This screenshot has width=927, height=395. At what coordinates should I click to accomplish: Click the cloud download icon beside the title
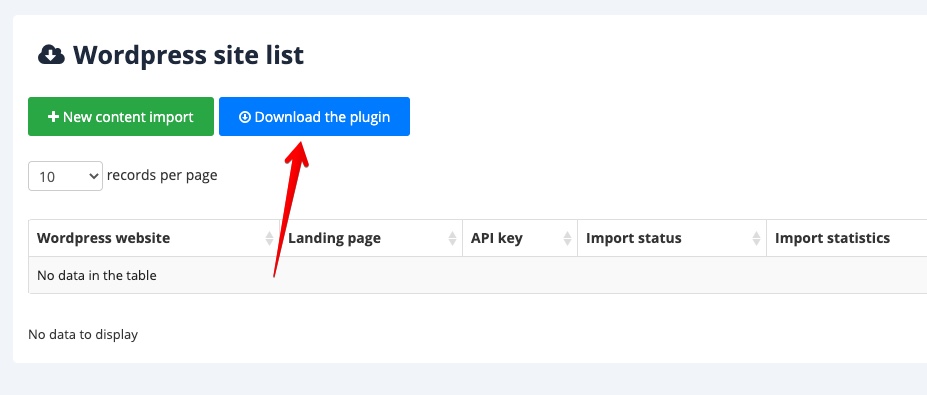coord(51,55)
